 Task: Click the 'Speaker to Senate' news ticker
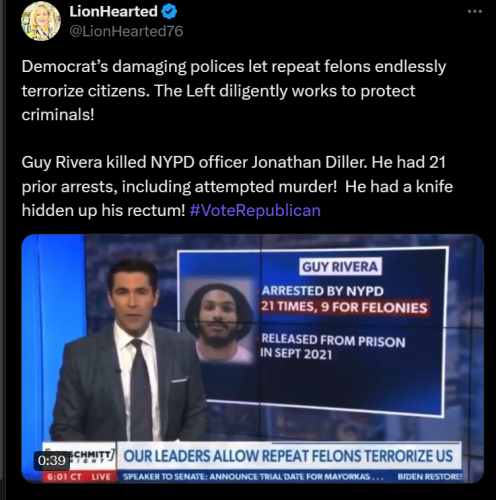[253, 477]
